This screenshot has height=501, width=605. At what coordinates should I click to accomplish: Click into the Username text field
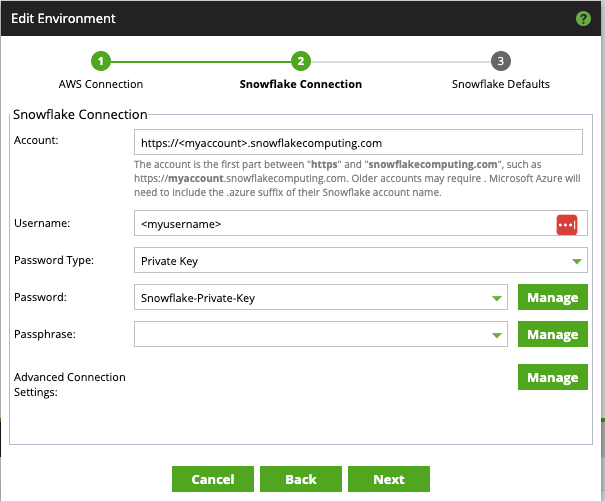[x=340, y=224]
